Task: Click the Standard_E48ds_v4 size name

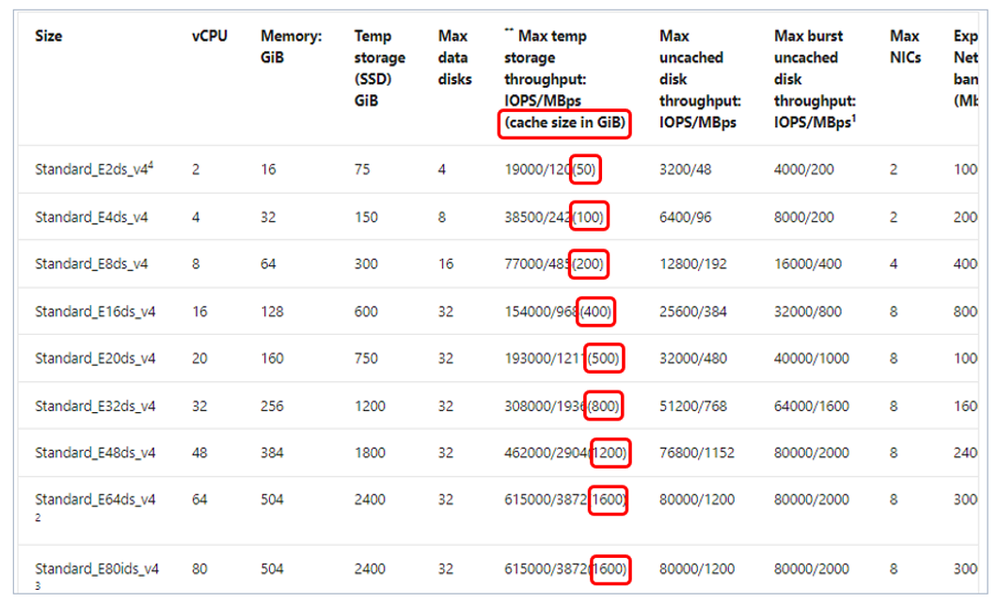Action: coord(95,453)
